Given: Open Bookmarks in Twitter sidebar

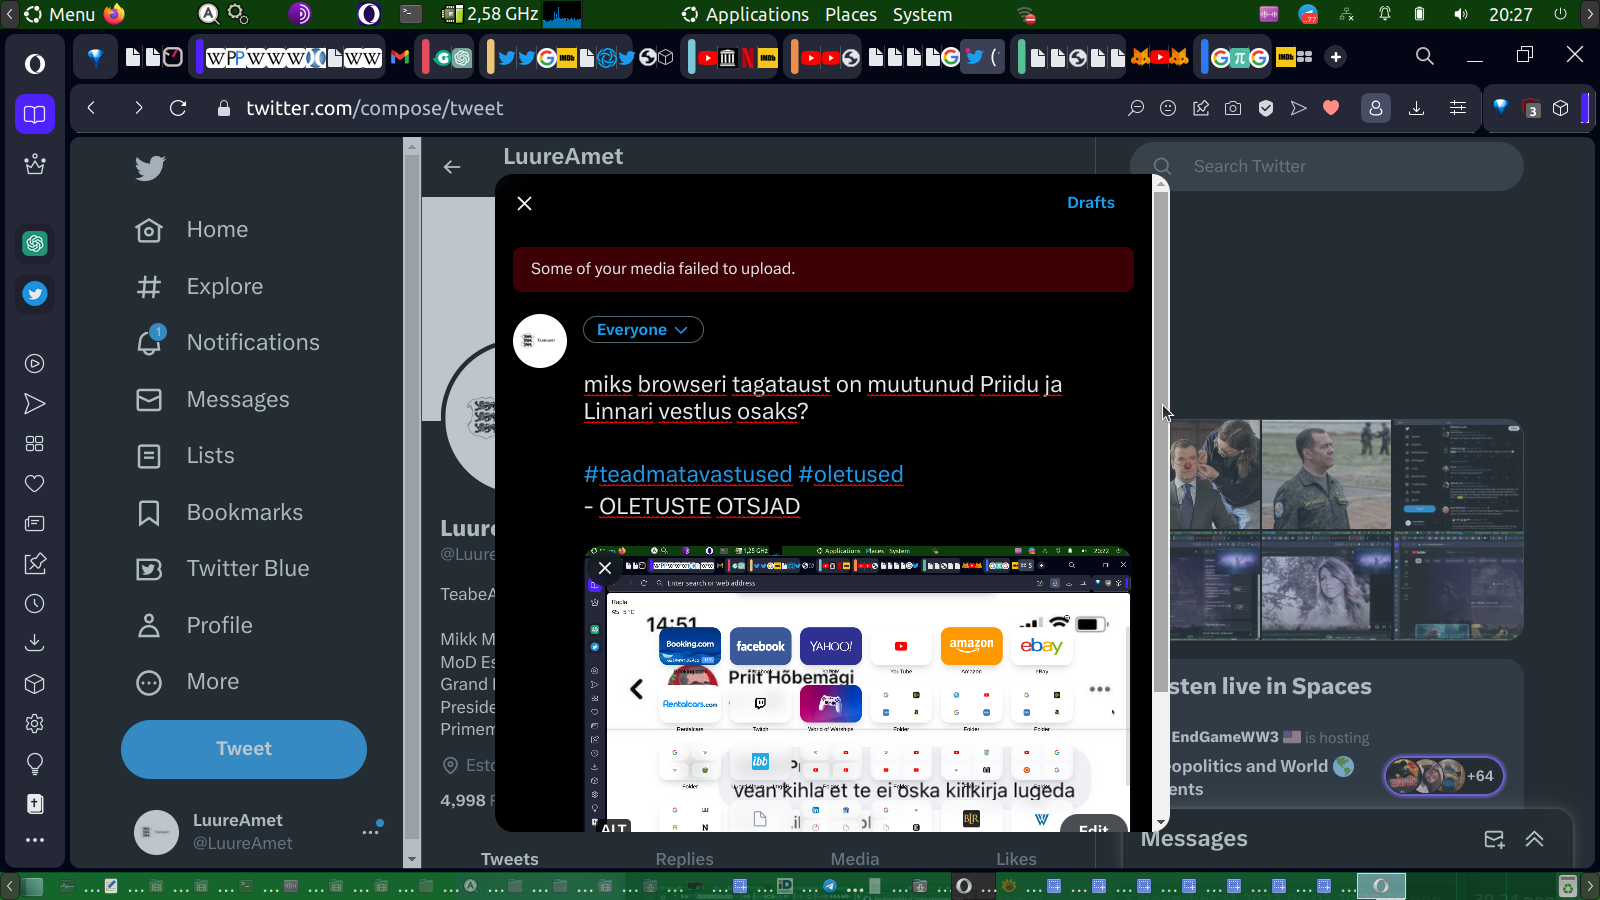Looking at the screenshot, I should point(219,513).
